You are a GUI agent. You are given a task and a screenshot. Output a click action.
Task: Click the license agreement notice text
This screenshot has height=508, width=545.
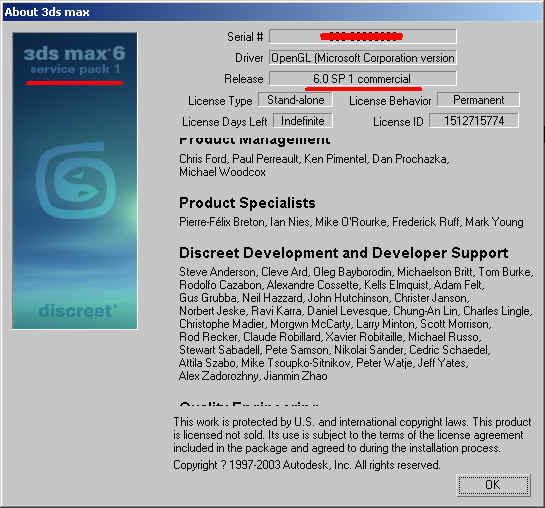(x=352, y=435)
